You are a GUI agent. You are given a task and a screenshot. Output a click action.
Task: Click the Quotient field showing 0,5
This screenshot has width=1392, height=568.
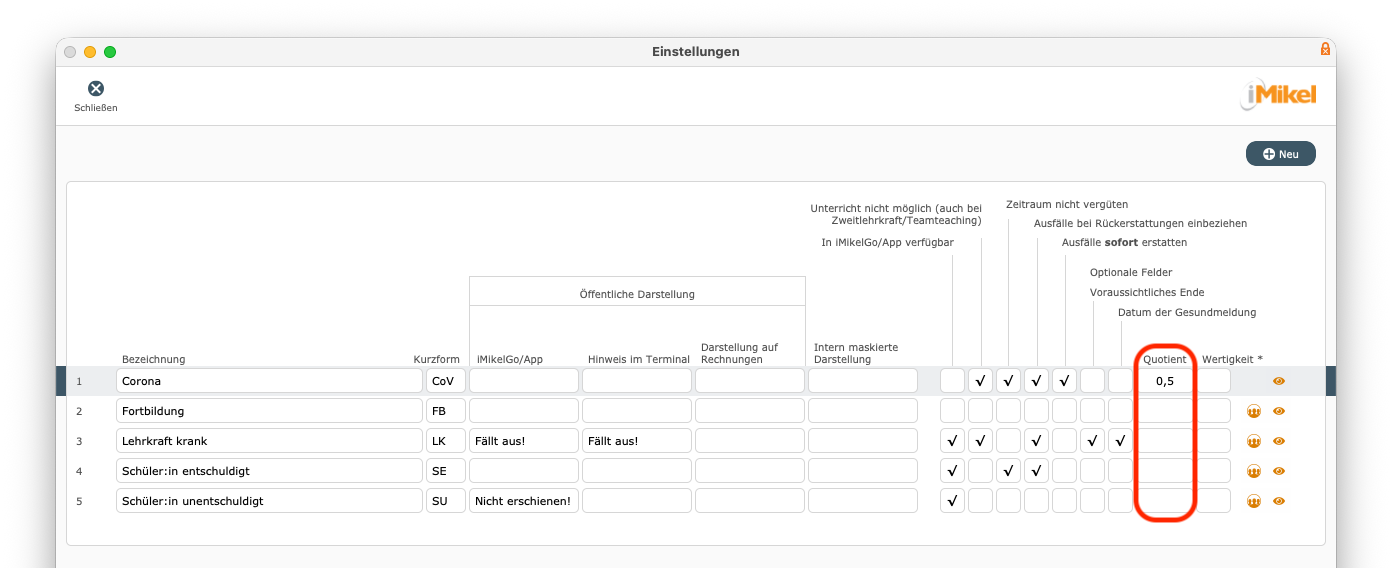pos(1164,381)
